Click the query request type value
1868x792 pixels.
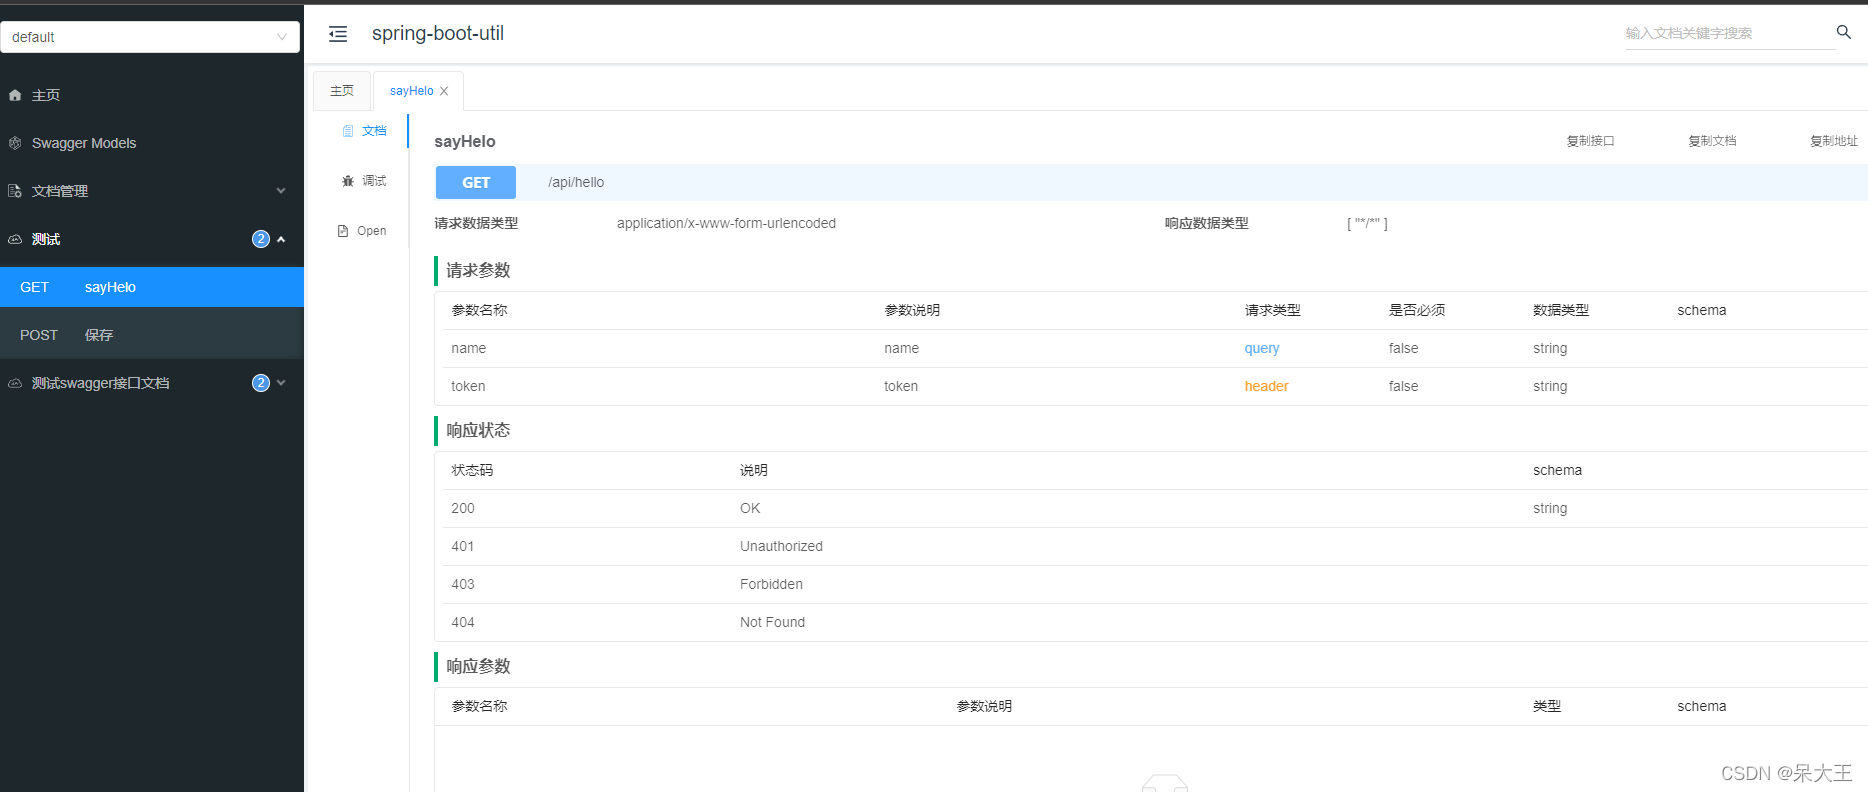tap(1262, 349)
